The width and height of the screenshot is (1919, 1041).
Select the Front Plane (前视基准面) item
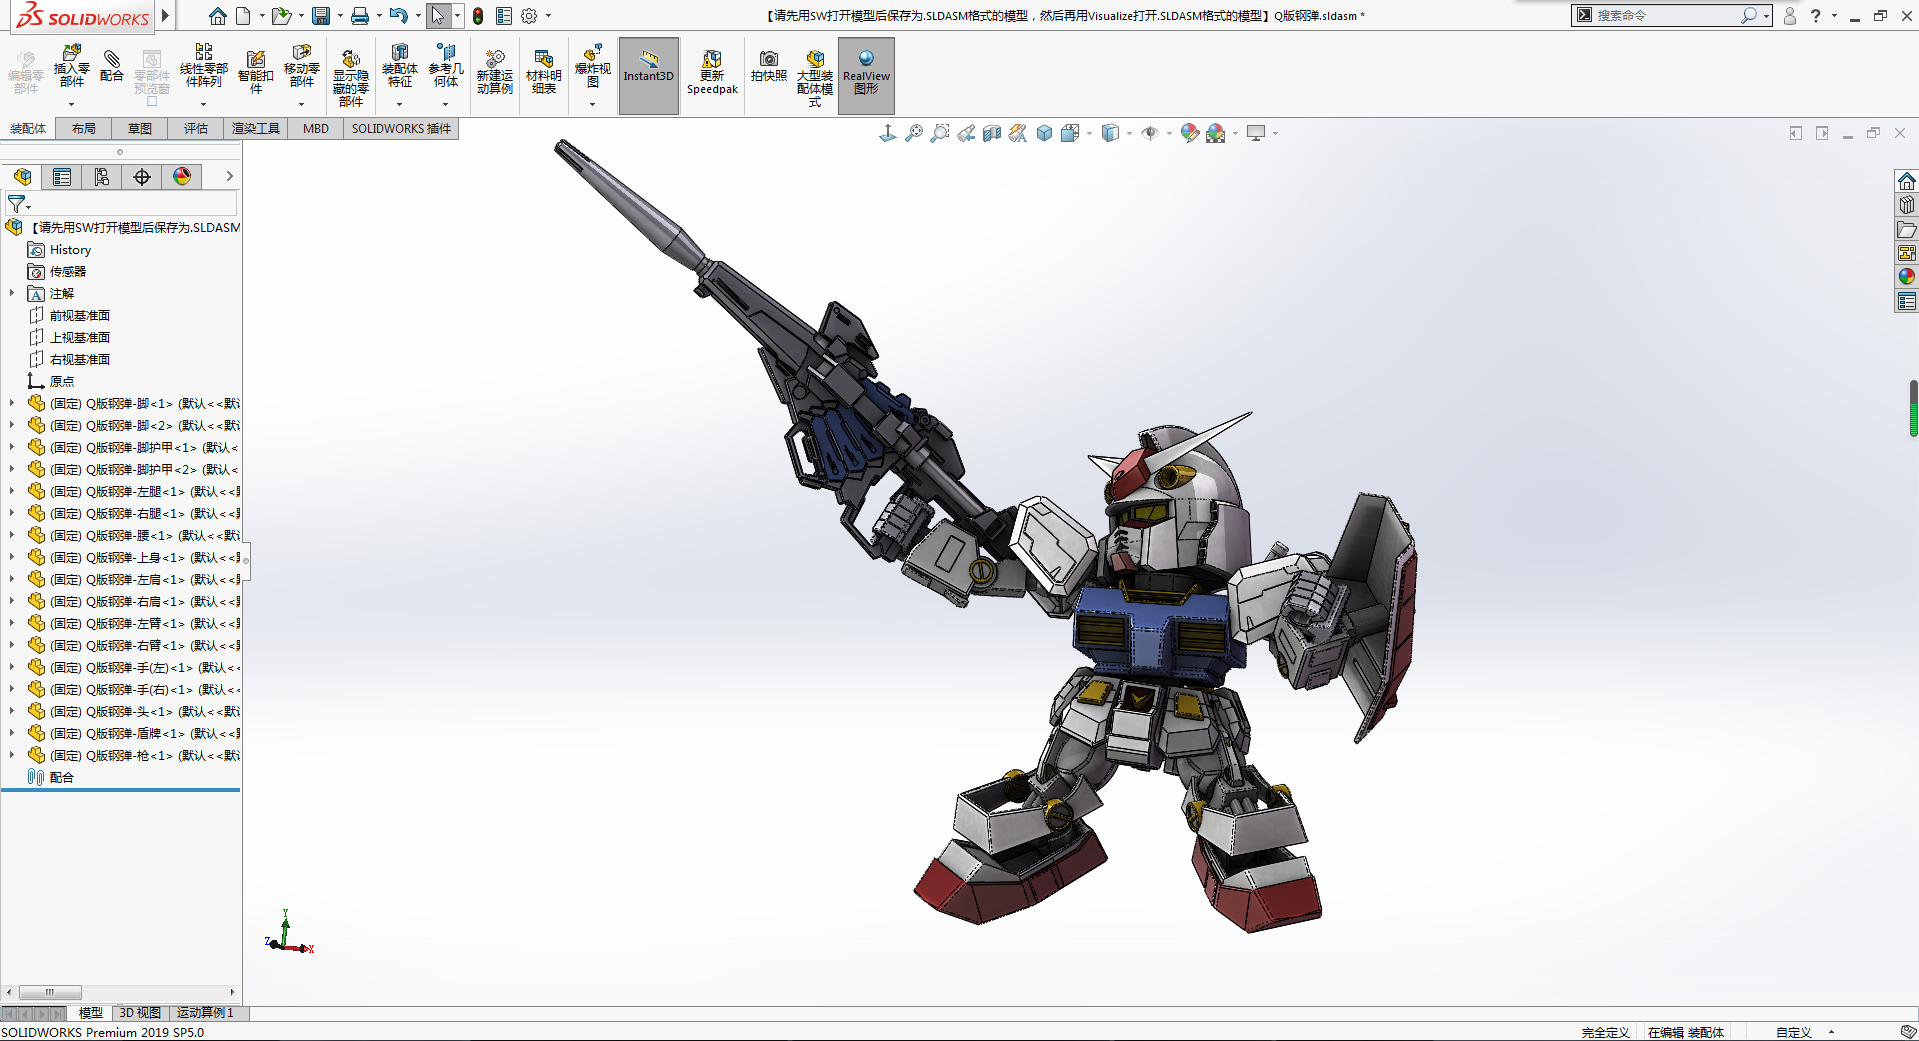coord(80,315)
